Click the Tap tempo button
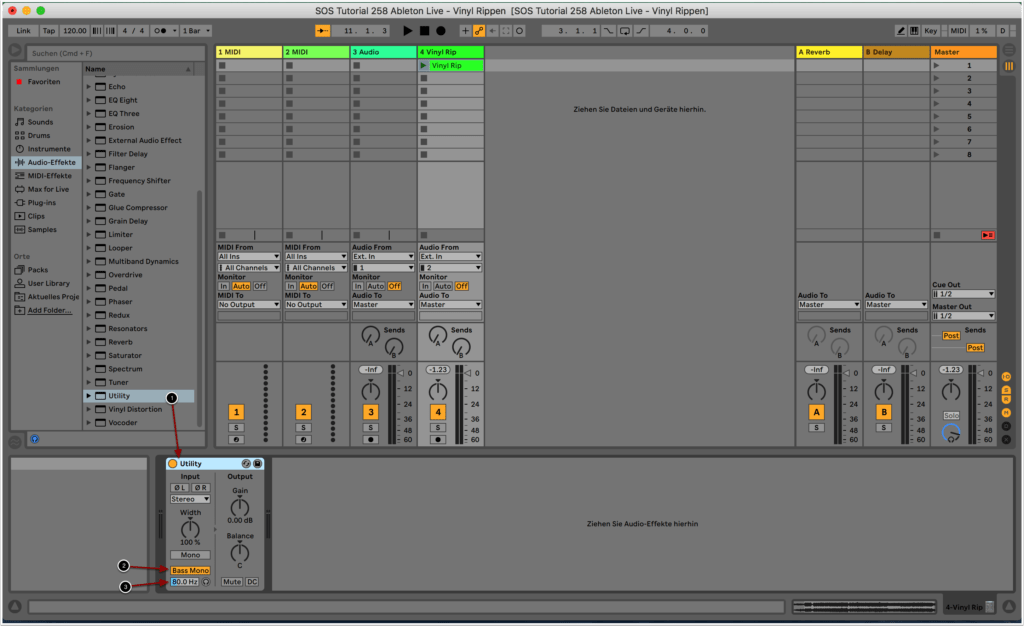 (x=48, y=31)
